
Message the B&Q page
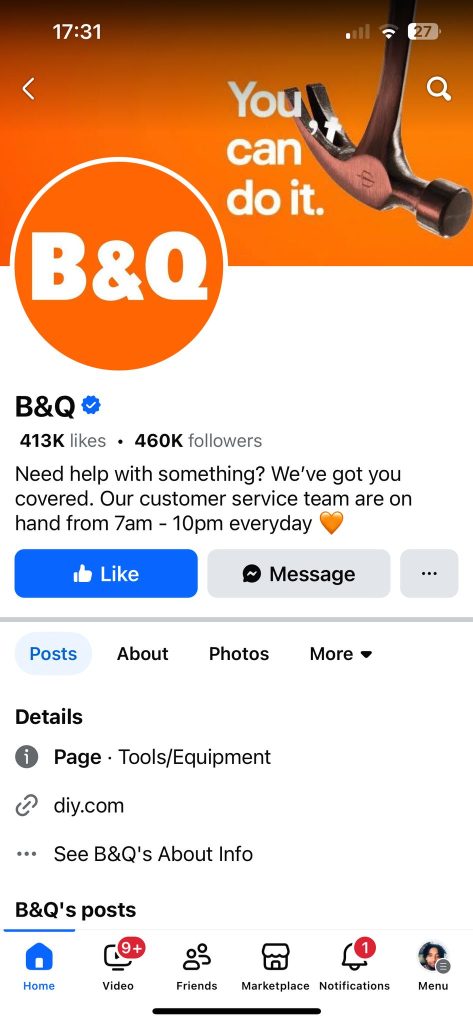(299, 573)
